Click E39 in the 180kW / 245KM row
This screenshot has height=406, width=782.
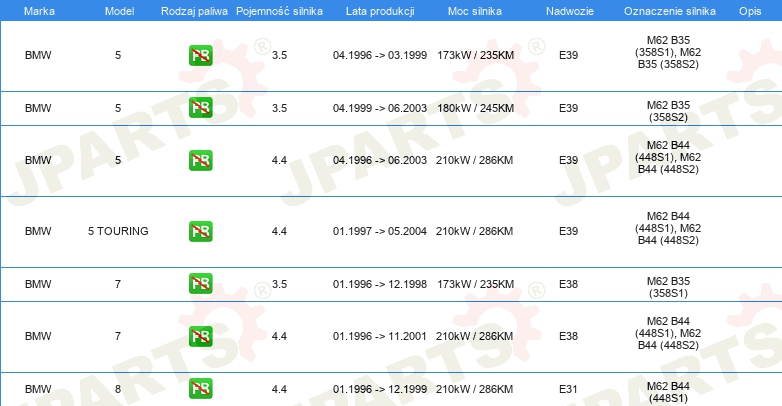pyautogui.click(x=568, y=108)
